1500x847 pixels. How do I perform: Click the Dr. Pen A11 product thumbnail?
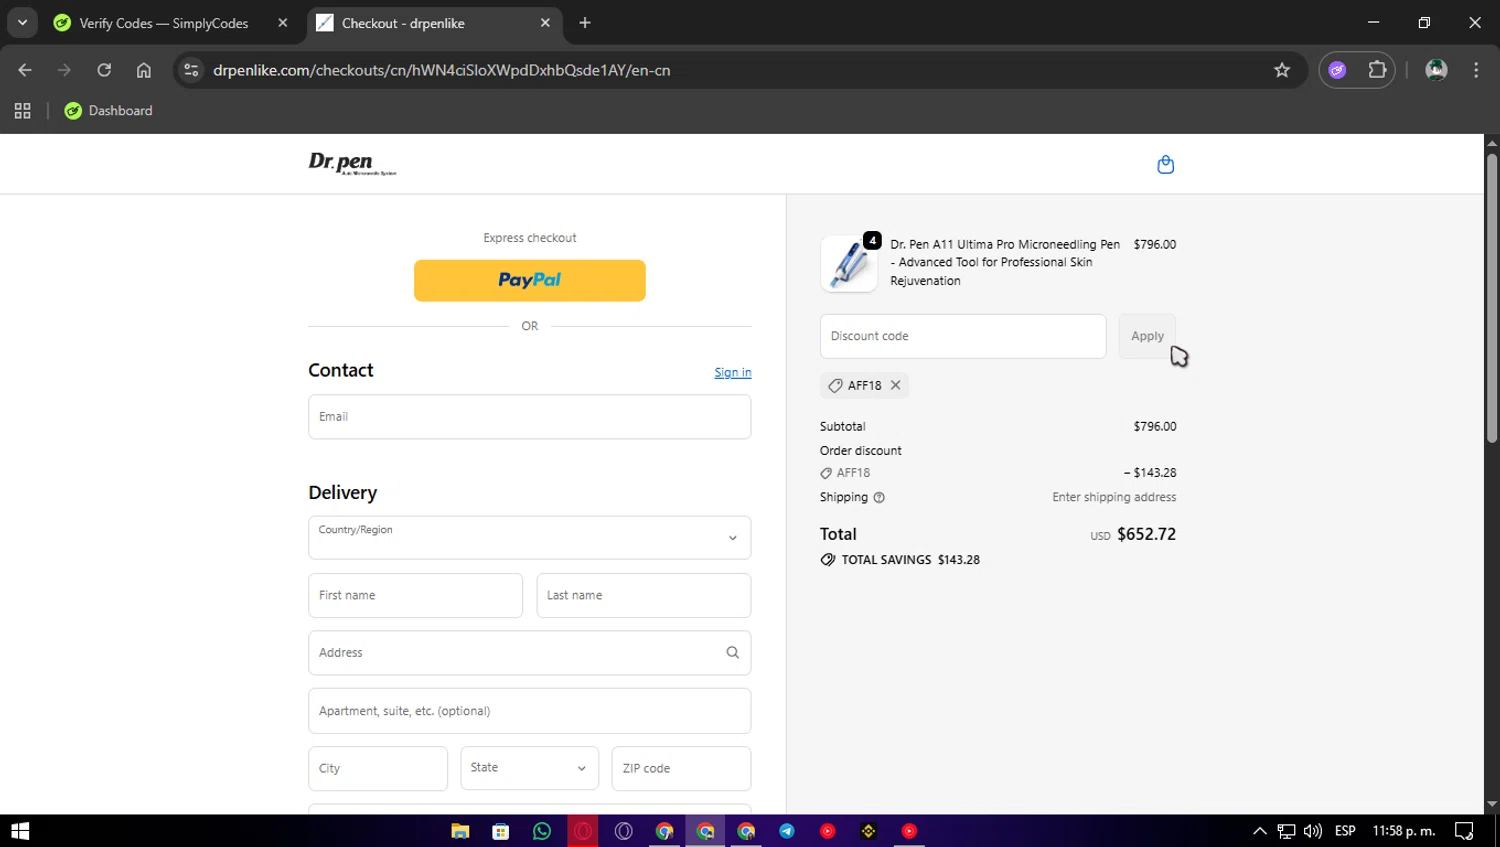coord(849,264)
